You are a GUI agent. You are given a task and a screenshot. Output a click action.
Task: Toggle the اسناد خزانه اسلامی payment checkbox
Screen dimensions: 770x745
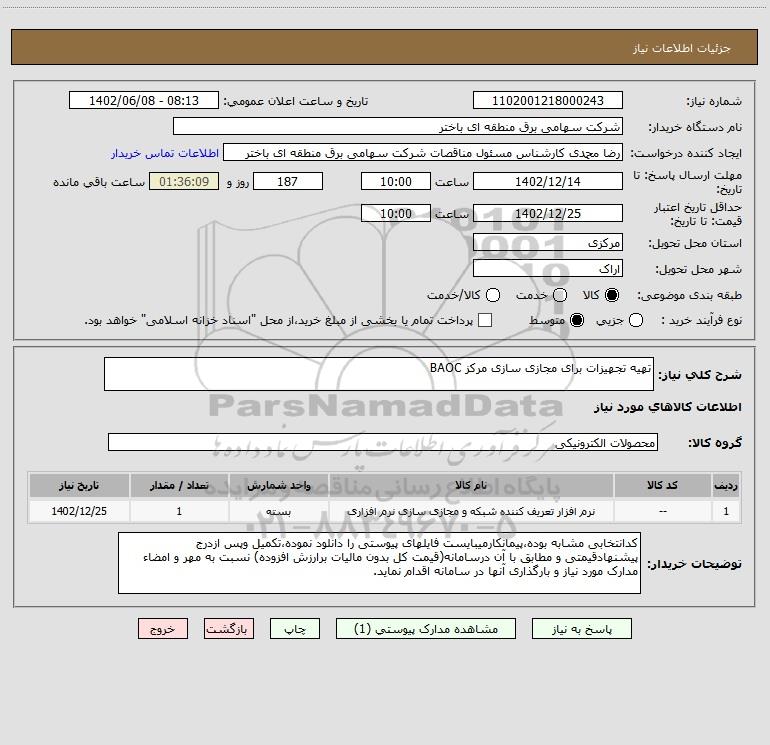point(485,320)
